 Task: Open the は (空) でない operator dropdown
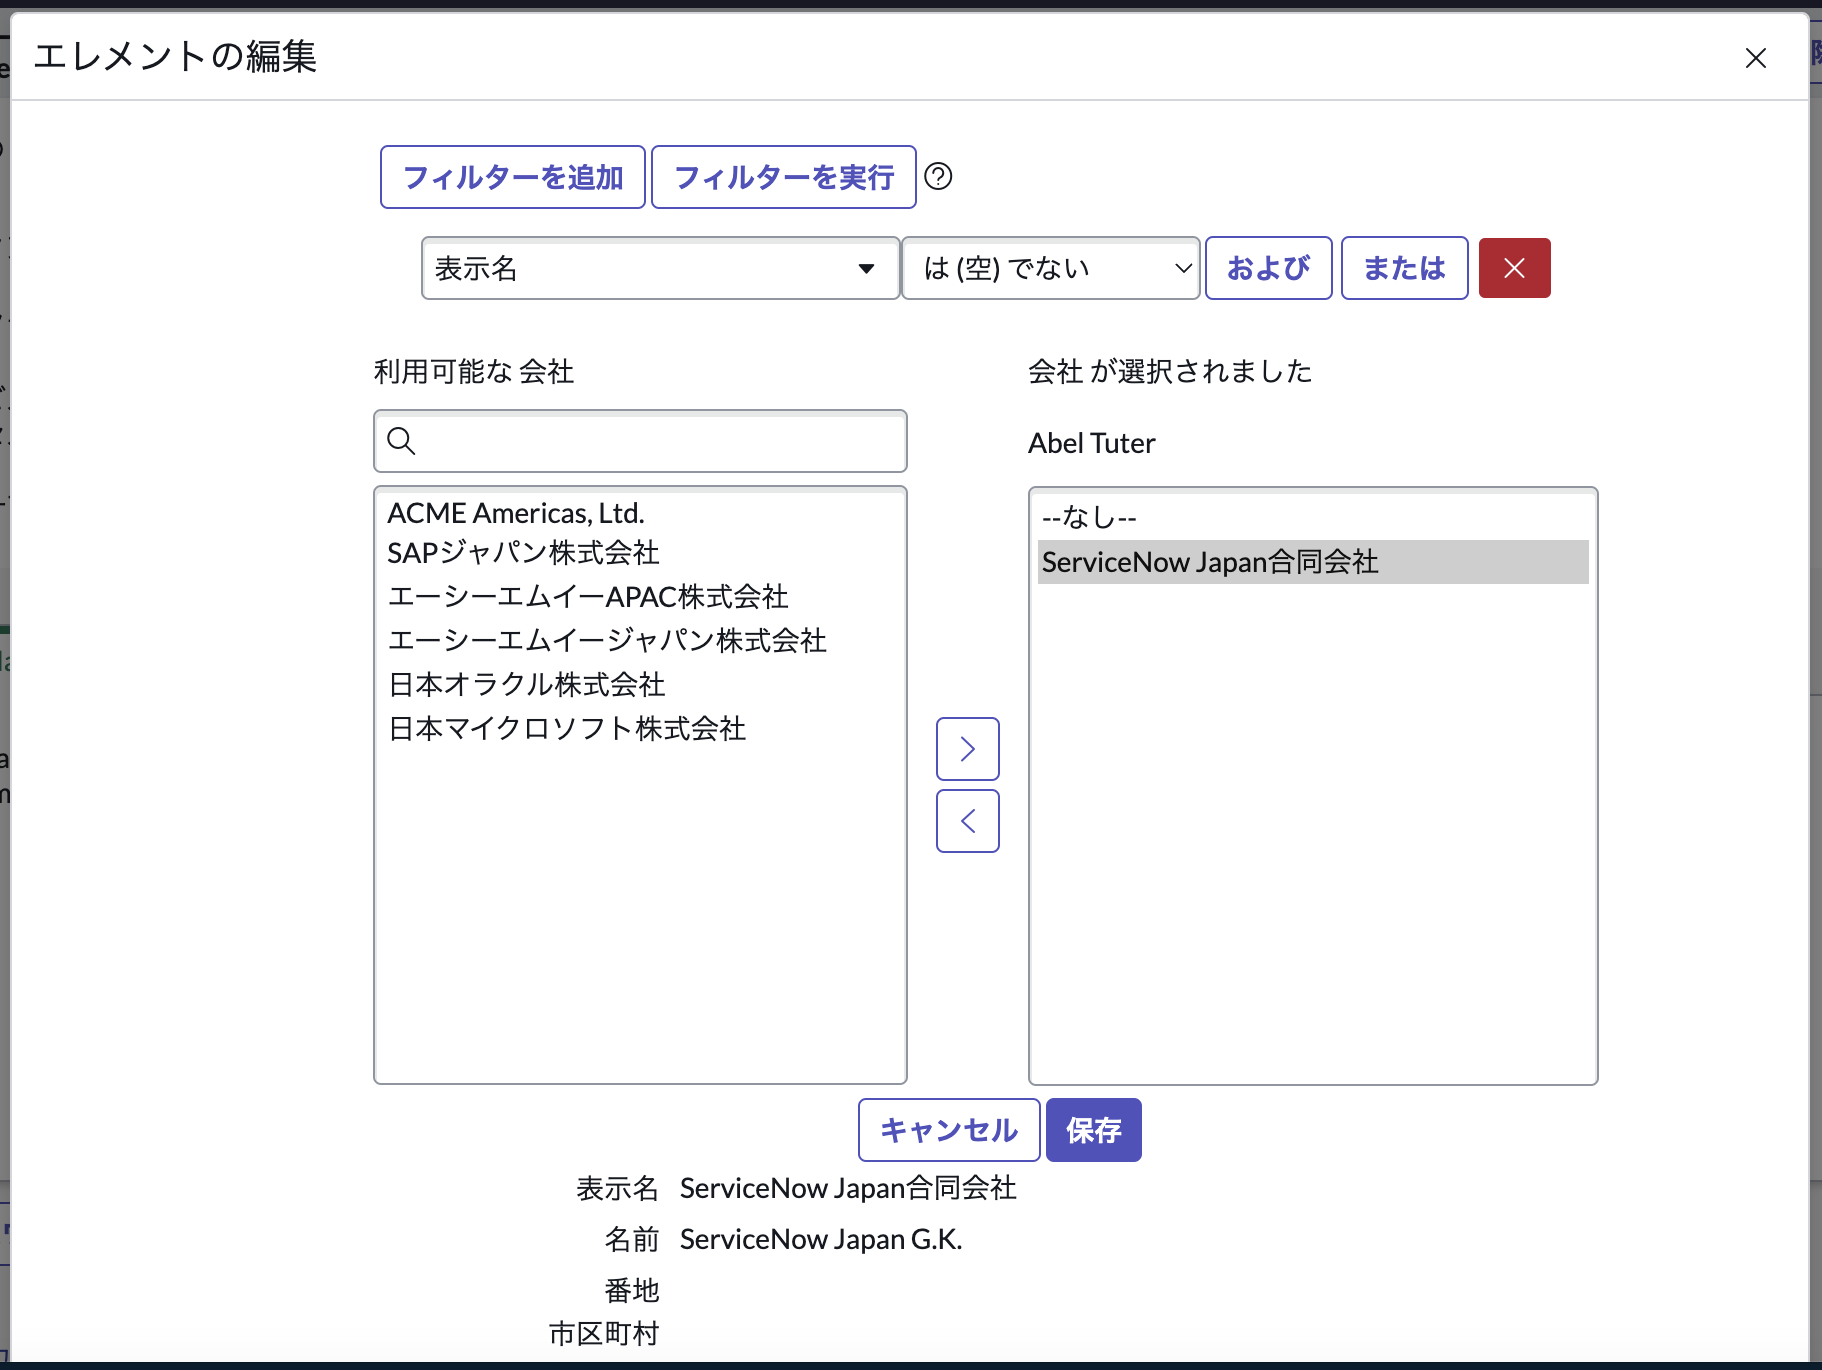pyautogui.click(x=1051, y=268)
